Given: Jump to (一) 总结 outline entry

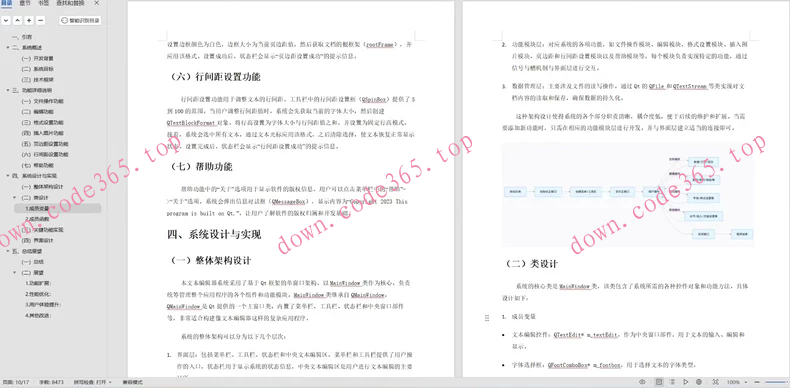Looking at the screenshot, I should click(x=32, y=262).
